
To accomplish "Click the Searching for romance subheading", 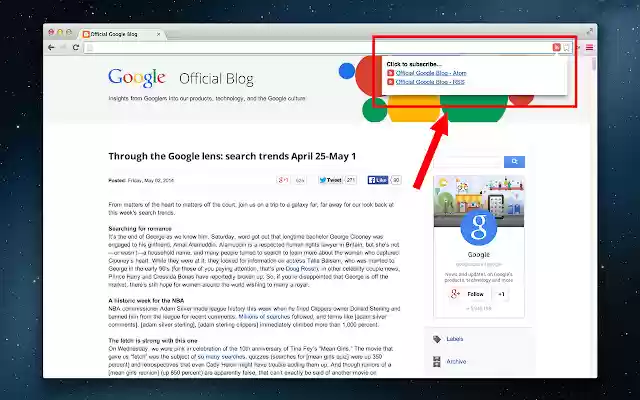I will pyautogui.click(x=140, y=229).
